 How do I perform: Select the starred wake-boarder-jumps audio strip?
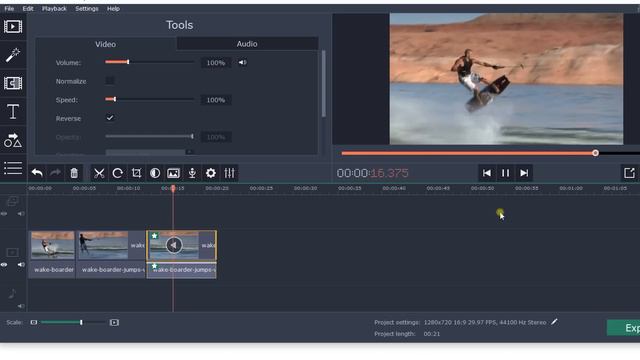(182, 270)
